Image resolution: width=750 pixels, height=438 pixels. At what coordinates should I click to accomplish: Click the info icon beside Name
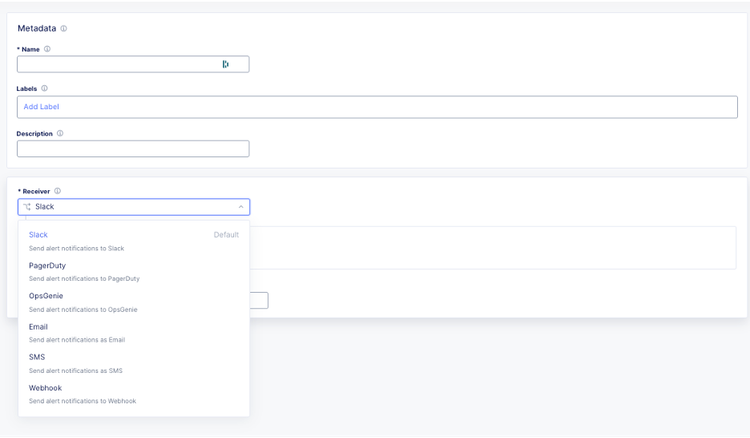click(47, 49)
